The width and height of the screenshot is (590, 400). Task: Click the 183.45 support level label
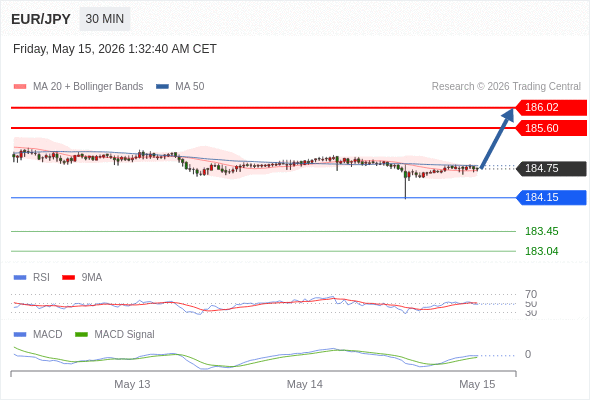point(541,231)
